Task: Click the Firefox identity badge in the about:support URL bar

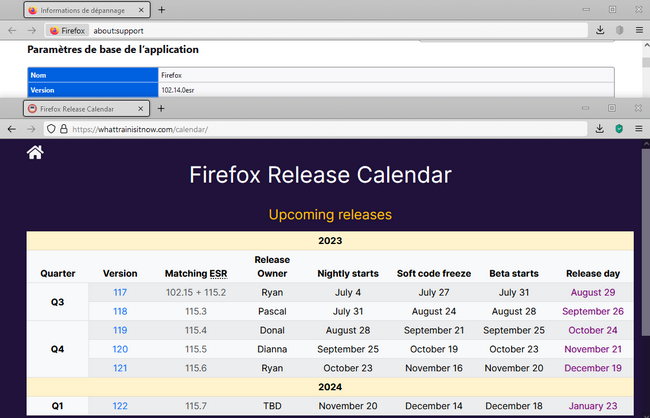Action: (67, 30)
